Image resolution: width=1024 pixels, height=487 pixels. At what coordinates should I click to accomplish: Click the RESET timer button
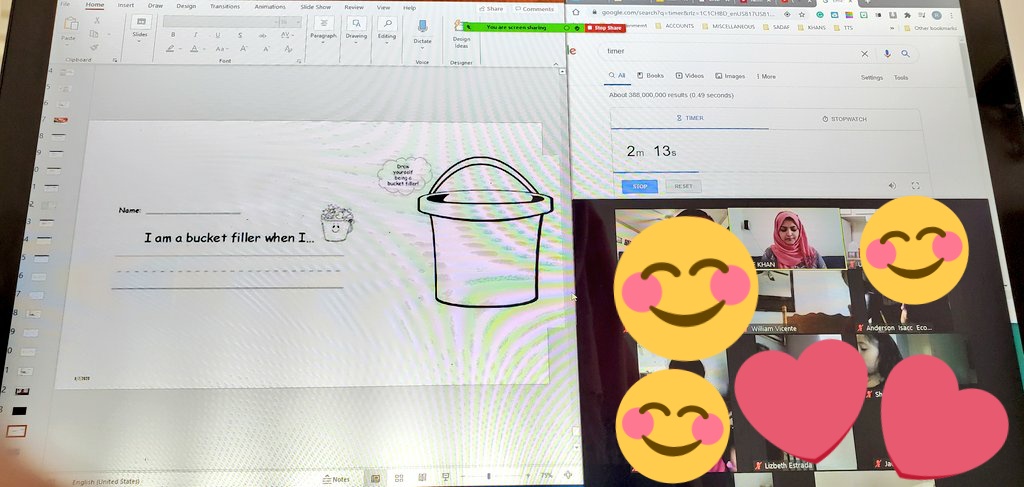point(683,187)
